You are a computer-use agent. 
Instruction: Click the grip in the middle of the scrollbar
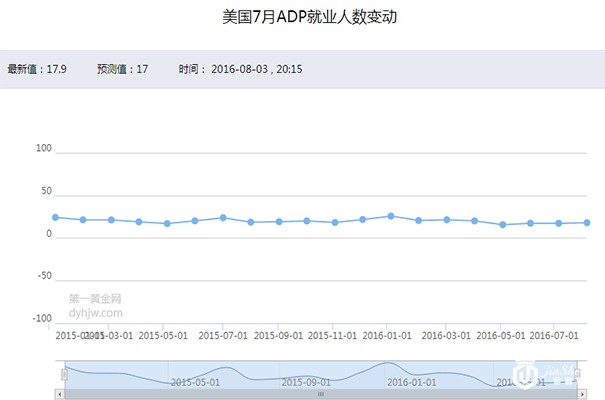point(321,394)
